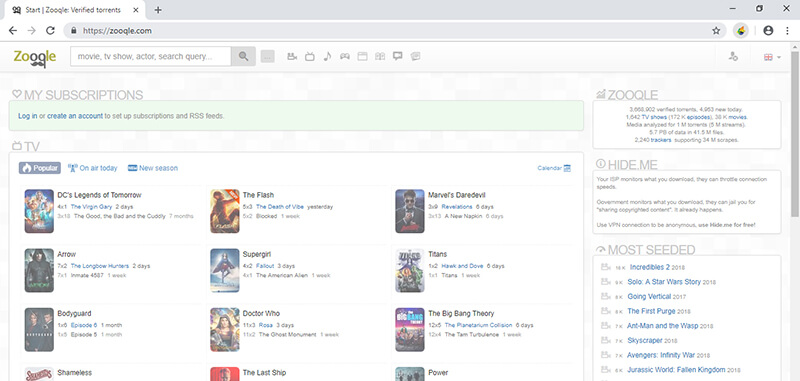The image size is (800, 381).
Task: Bookmark this page with the star
Action: 716,31
